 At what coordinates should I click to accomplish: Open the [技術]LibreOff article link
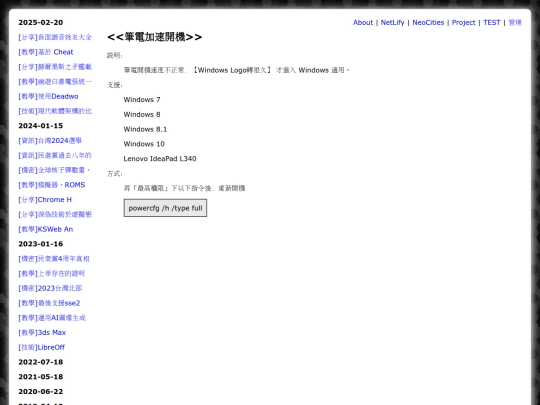(x=41, y=347)
